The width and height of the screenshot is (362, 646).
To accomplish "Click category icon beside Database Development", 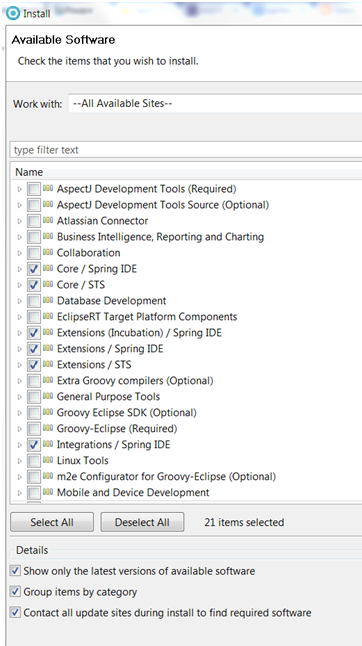I will 48,301.
